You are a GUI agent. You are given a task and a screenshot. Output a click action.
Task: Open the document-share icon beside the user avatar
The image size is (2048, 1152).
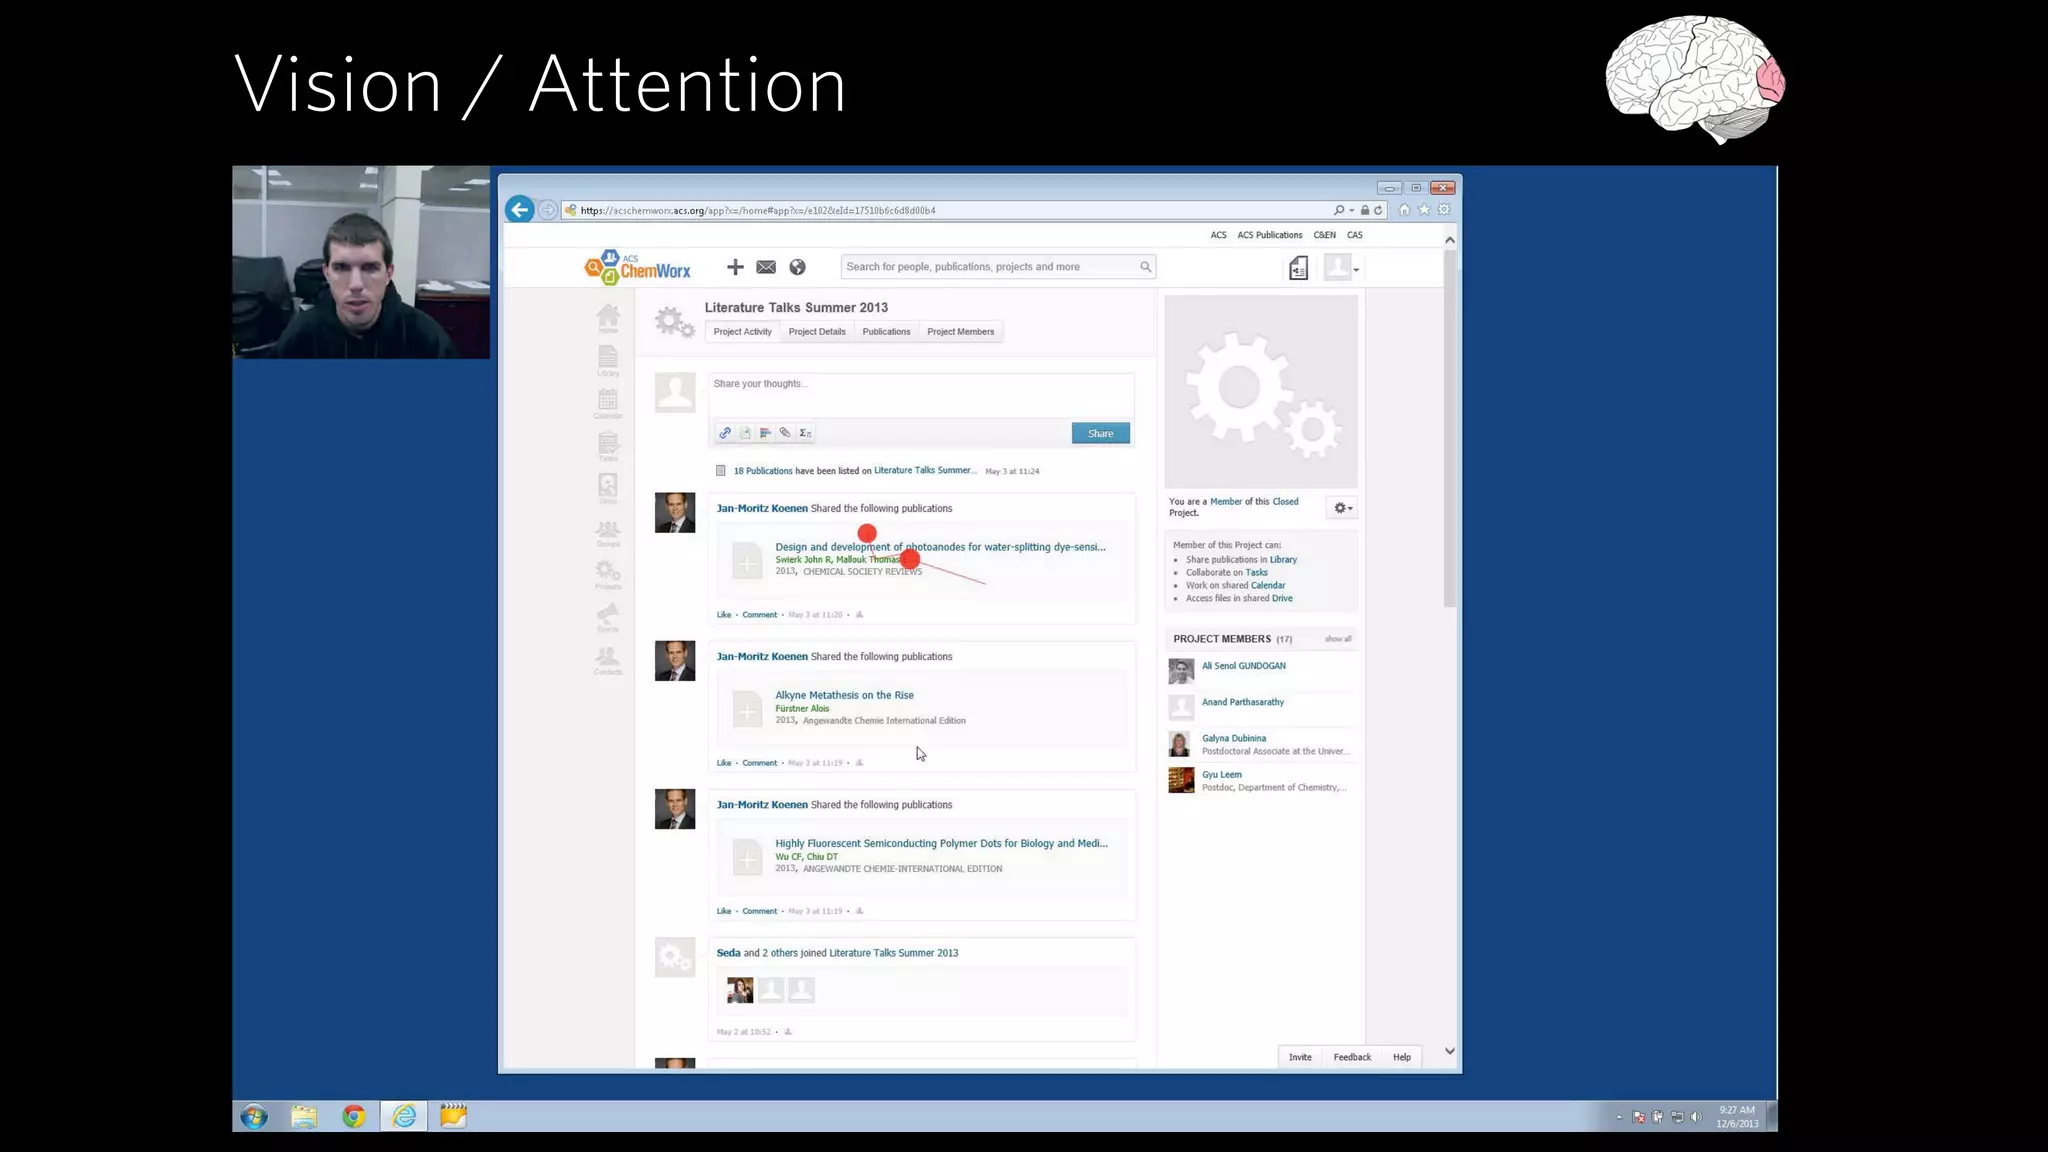(x=1298, y=268)
